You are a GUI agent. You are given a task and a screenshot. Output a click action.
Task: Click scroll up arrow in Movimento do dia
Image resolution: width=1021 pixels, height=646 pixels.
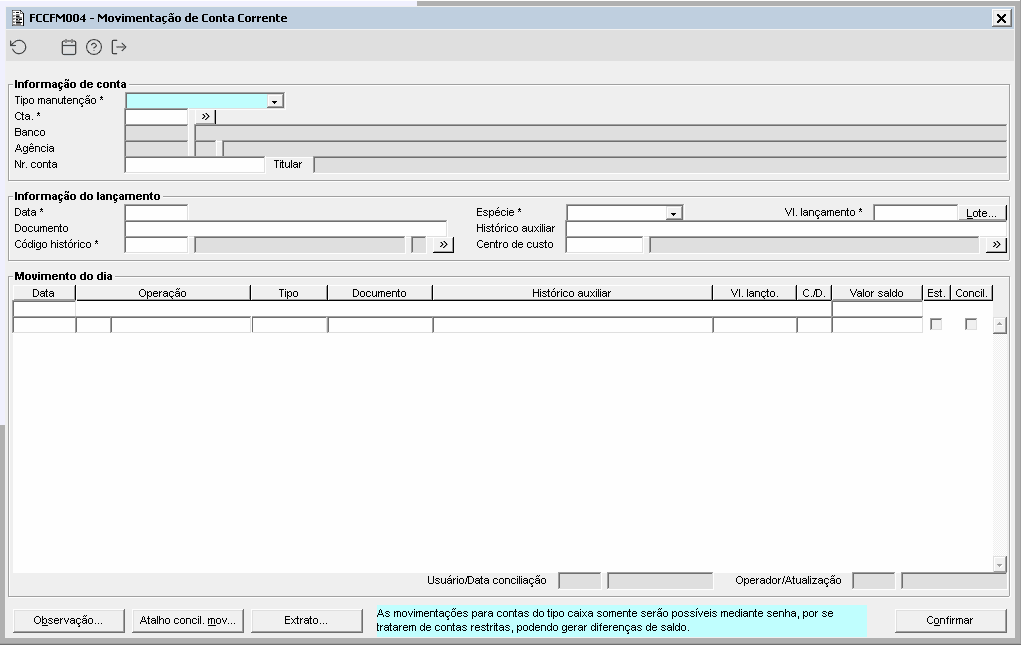[x=1000, y=325]
